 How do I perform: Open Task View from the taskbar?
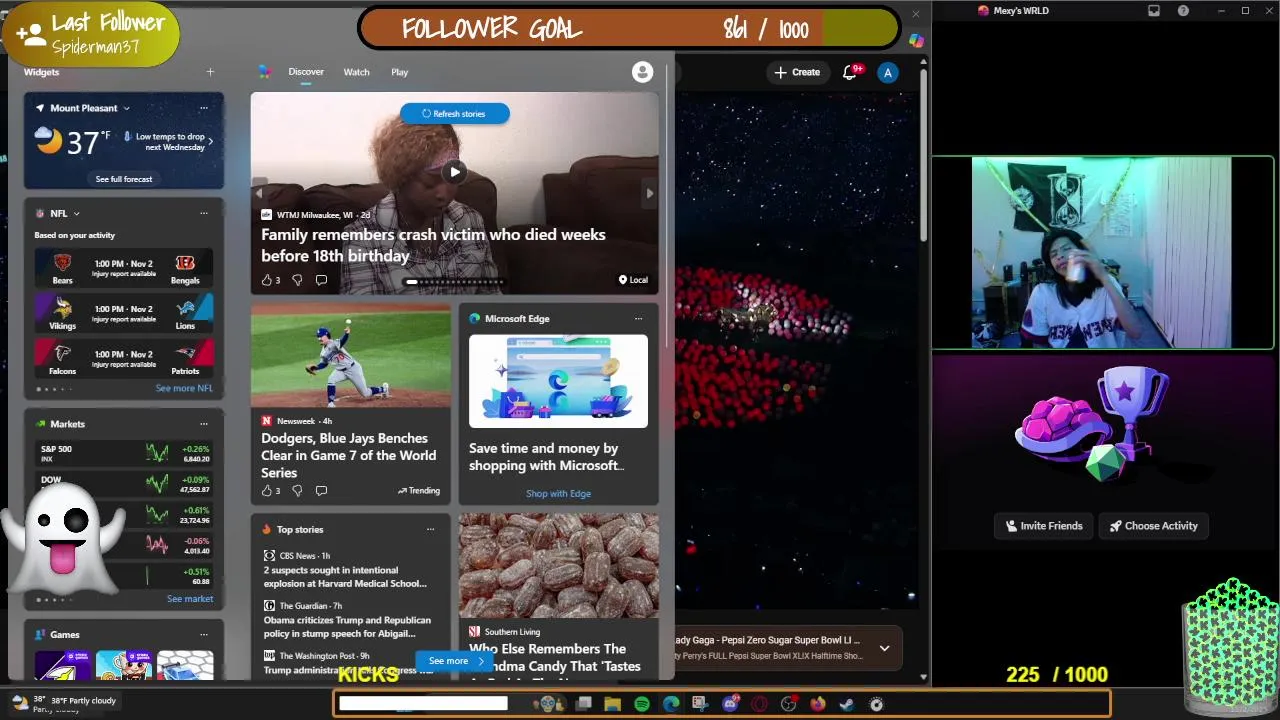(x=584, y=704)
